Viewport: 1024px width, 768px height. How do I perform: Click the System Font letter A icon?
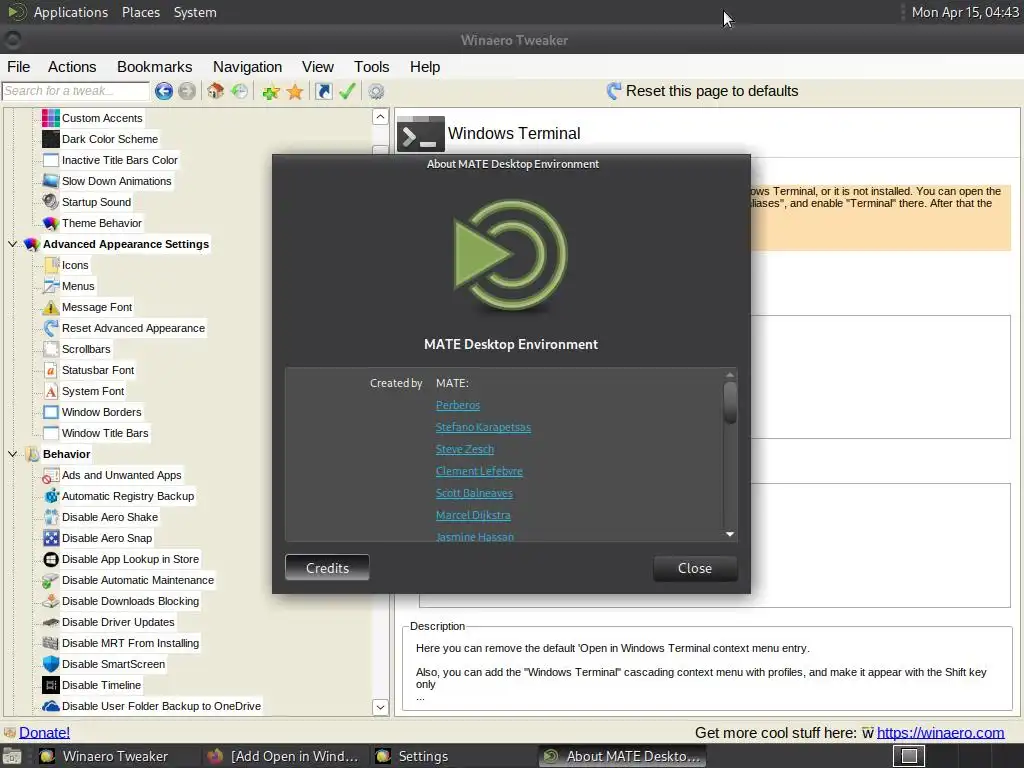(50, 391)
